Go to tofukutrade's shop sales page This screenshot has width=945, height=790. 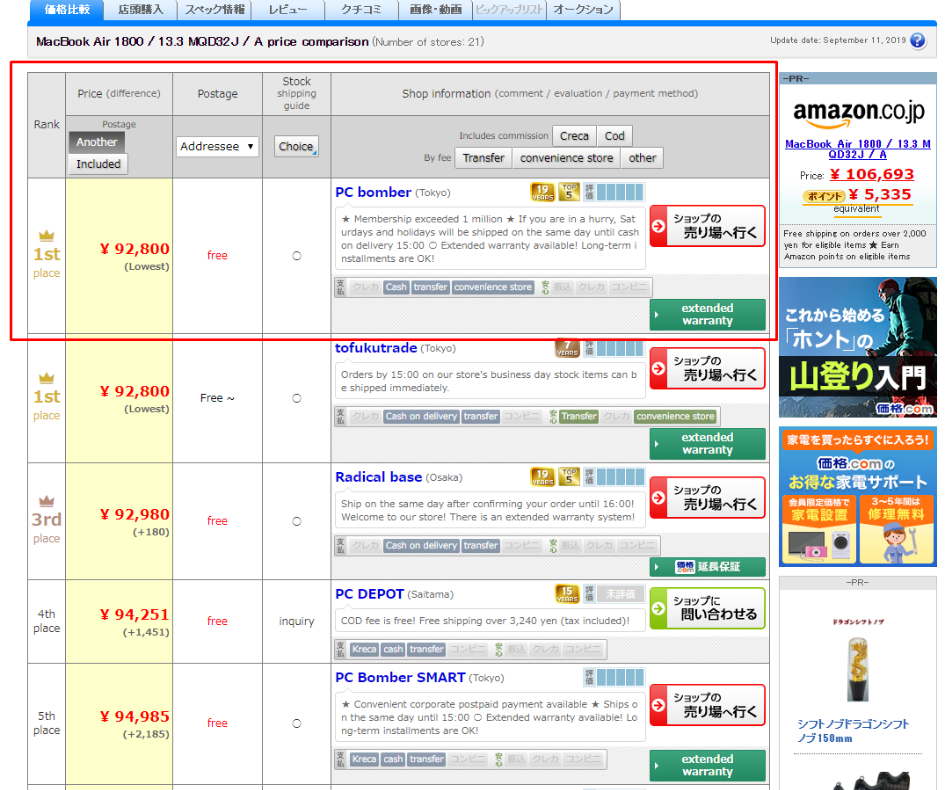click(708, 368)
